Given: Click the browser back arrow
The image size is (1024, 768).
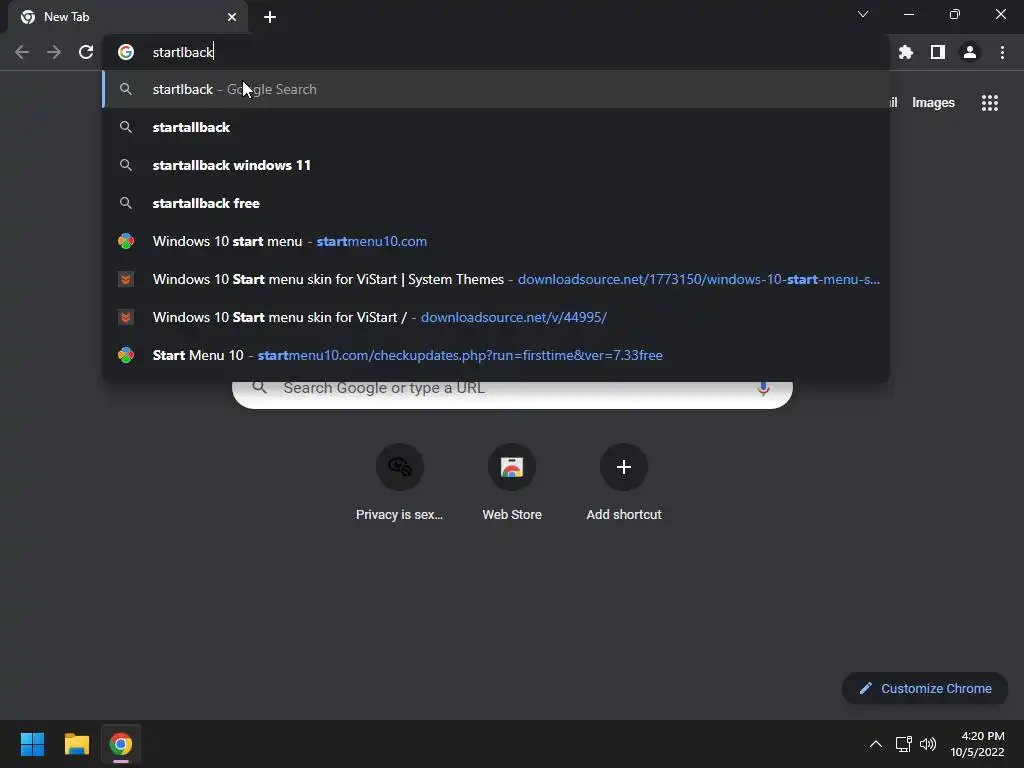Looking at the screenshot, I should coord(22,52).
